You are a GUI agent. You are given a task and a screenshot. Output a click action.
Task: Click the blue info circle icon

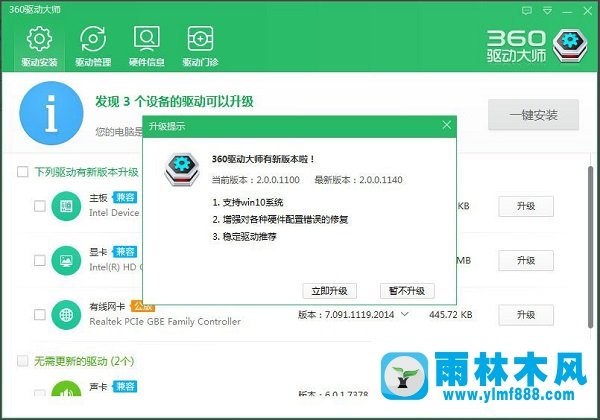click(51, 113)
